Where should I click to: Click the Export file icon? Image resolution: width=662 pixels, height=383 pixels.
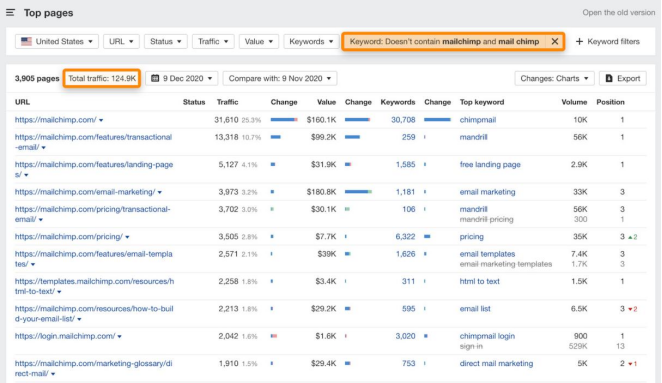tap(609, 78)
